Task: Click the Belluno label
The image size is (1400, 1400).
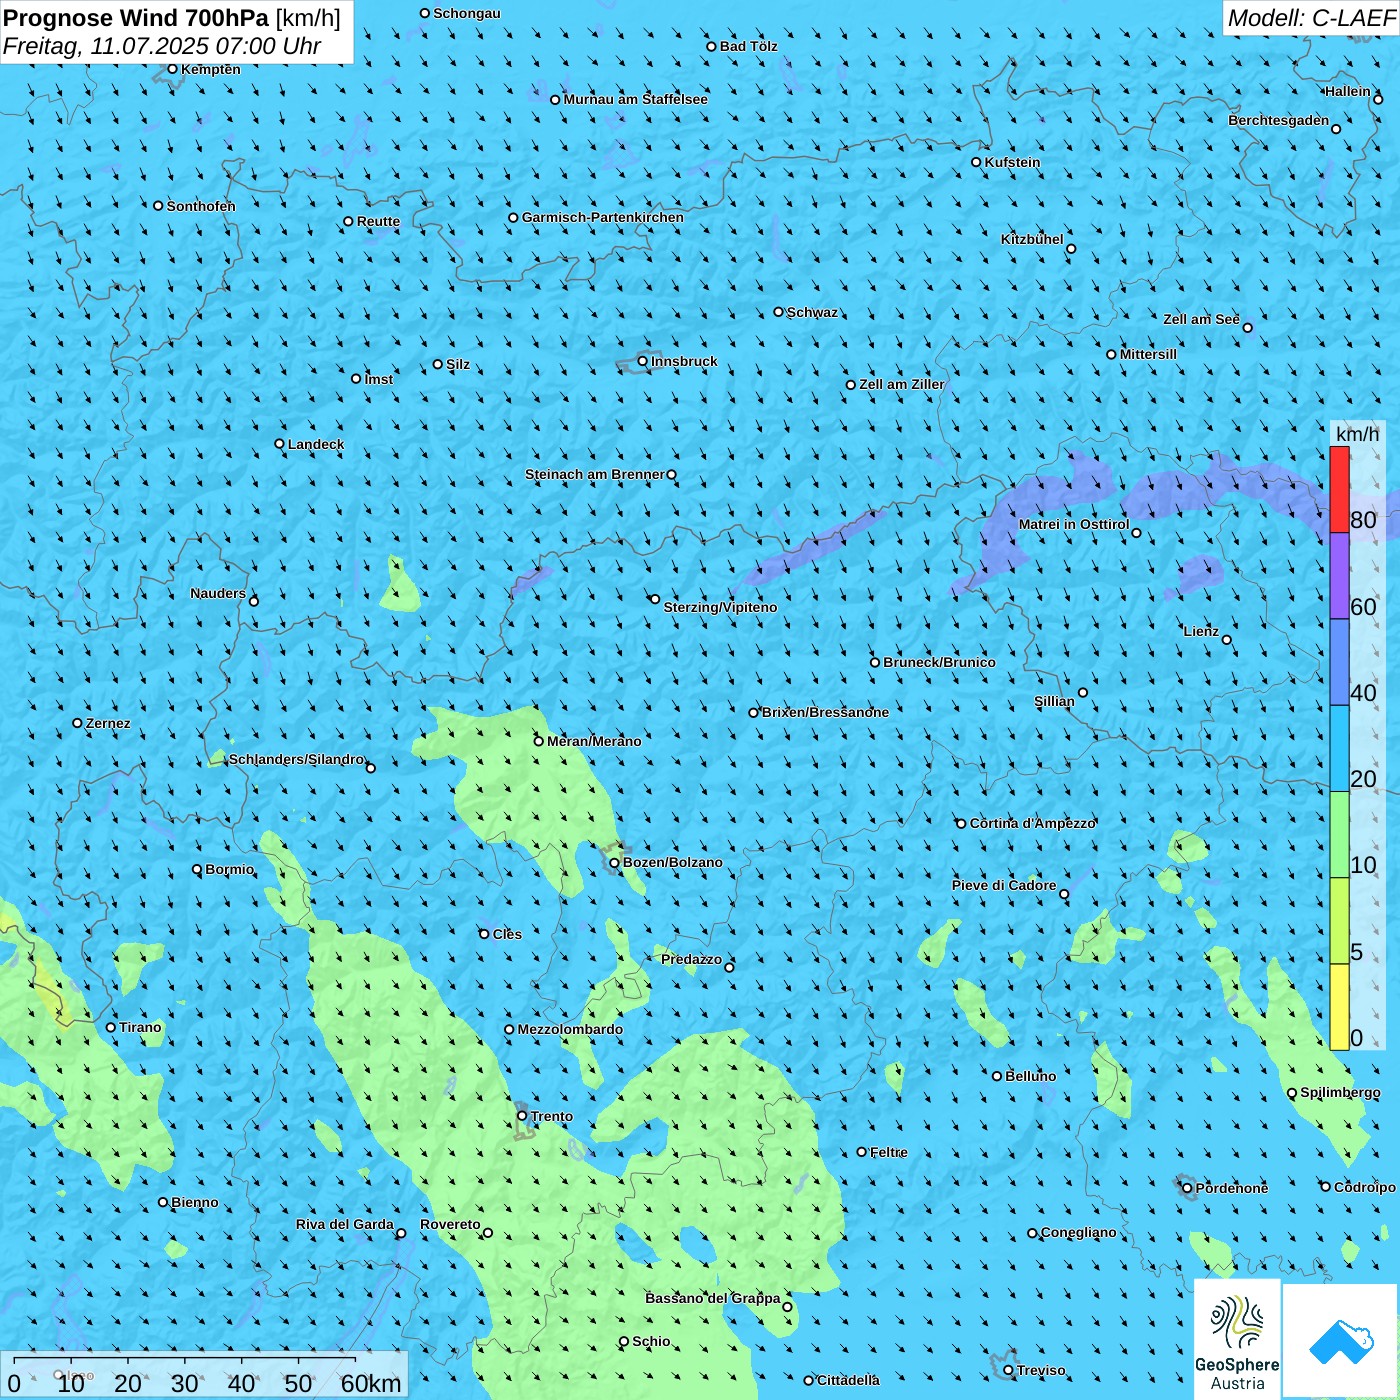Action: [x=1030, y=1076]
